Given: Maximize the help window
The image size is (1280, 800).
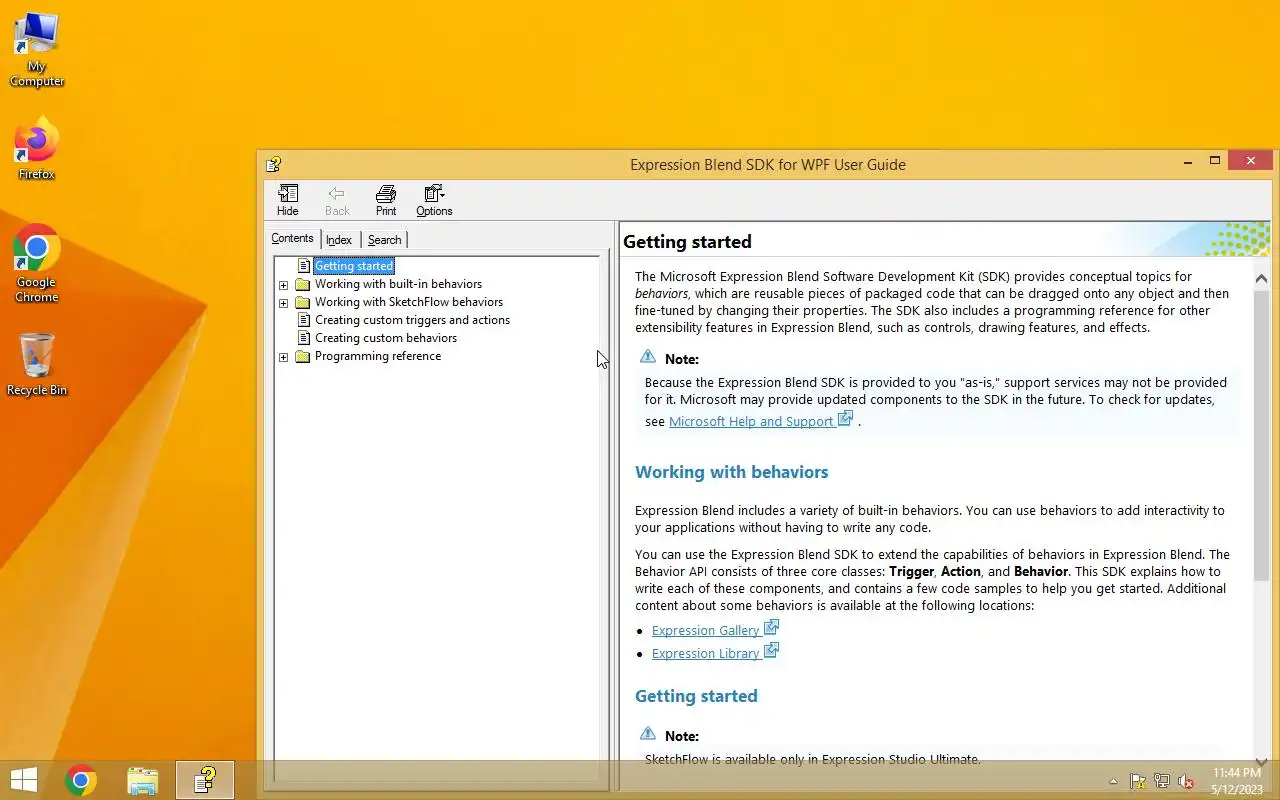Looking at the screenshot, I should pyautogui.click(x=1215, y=161).
